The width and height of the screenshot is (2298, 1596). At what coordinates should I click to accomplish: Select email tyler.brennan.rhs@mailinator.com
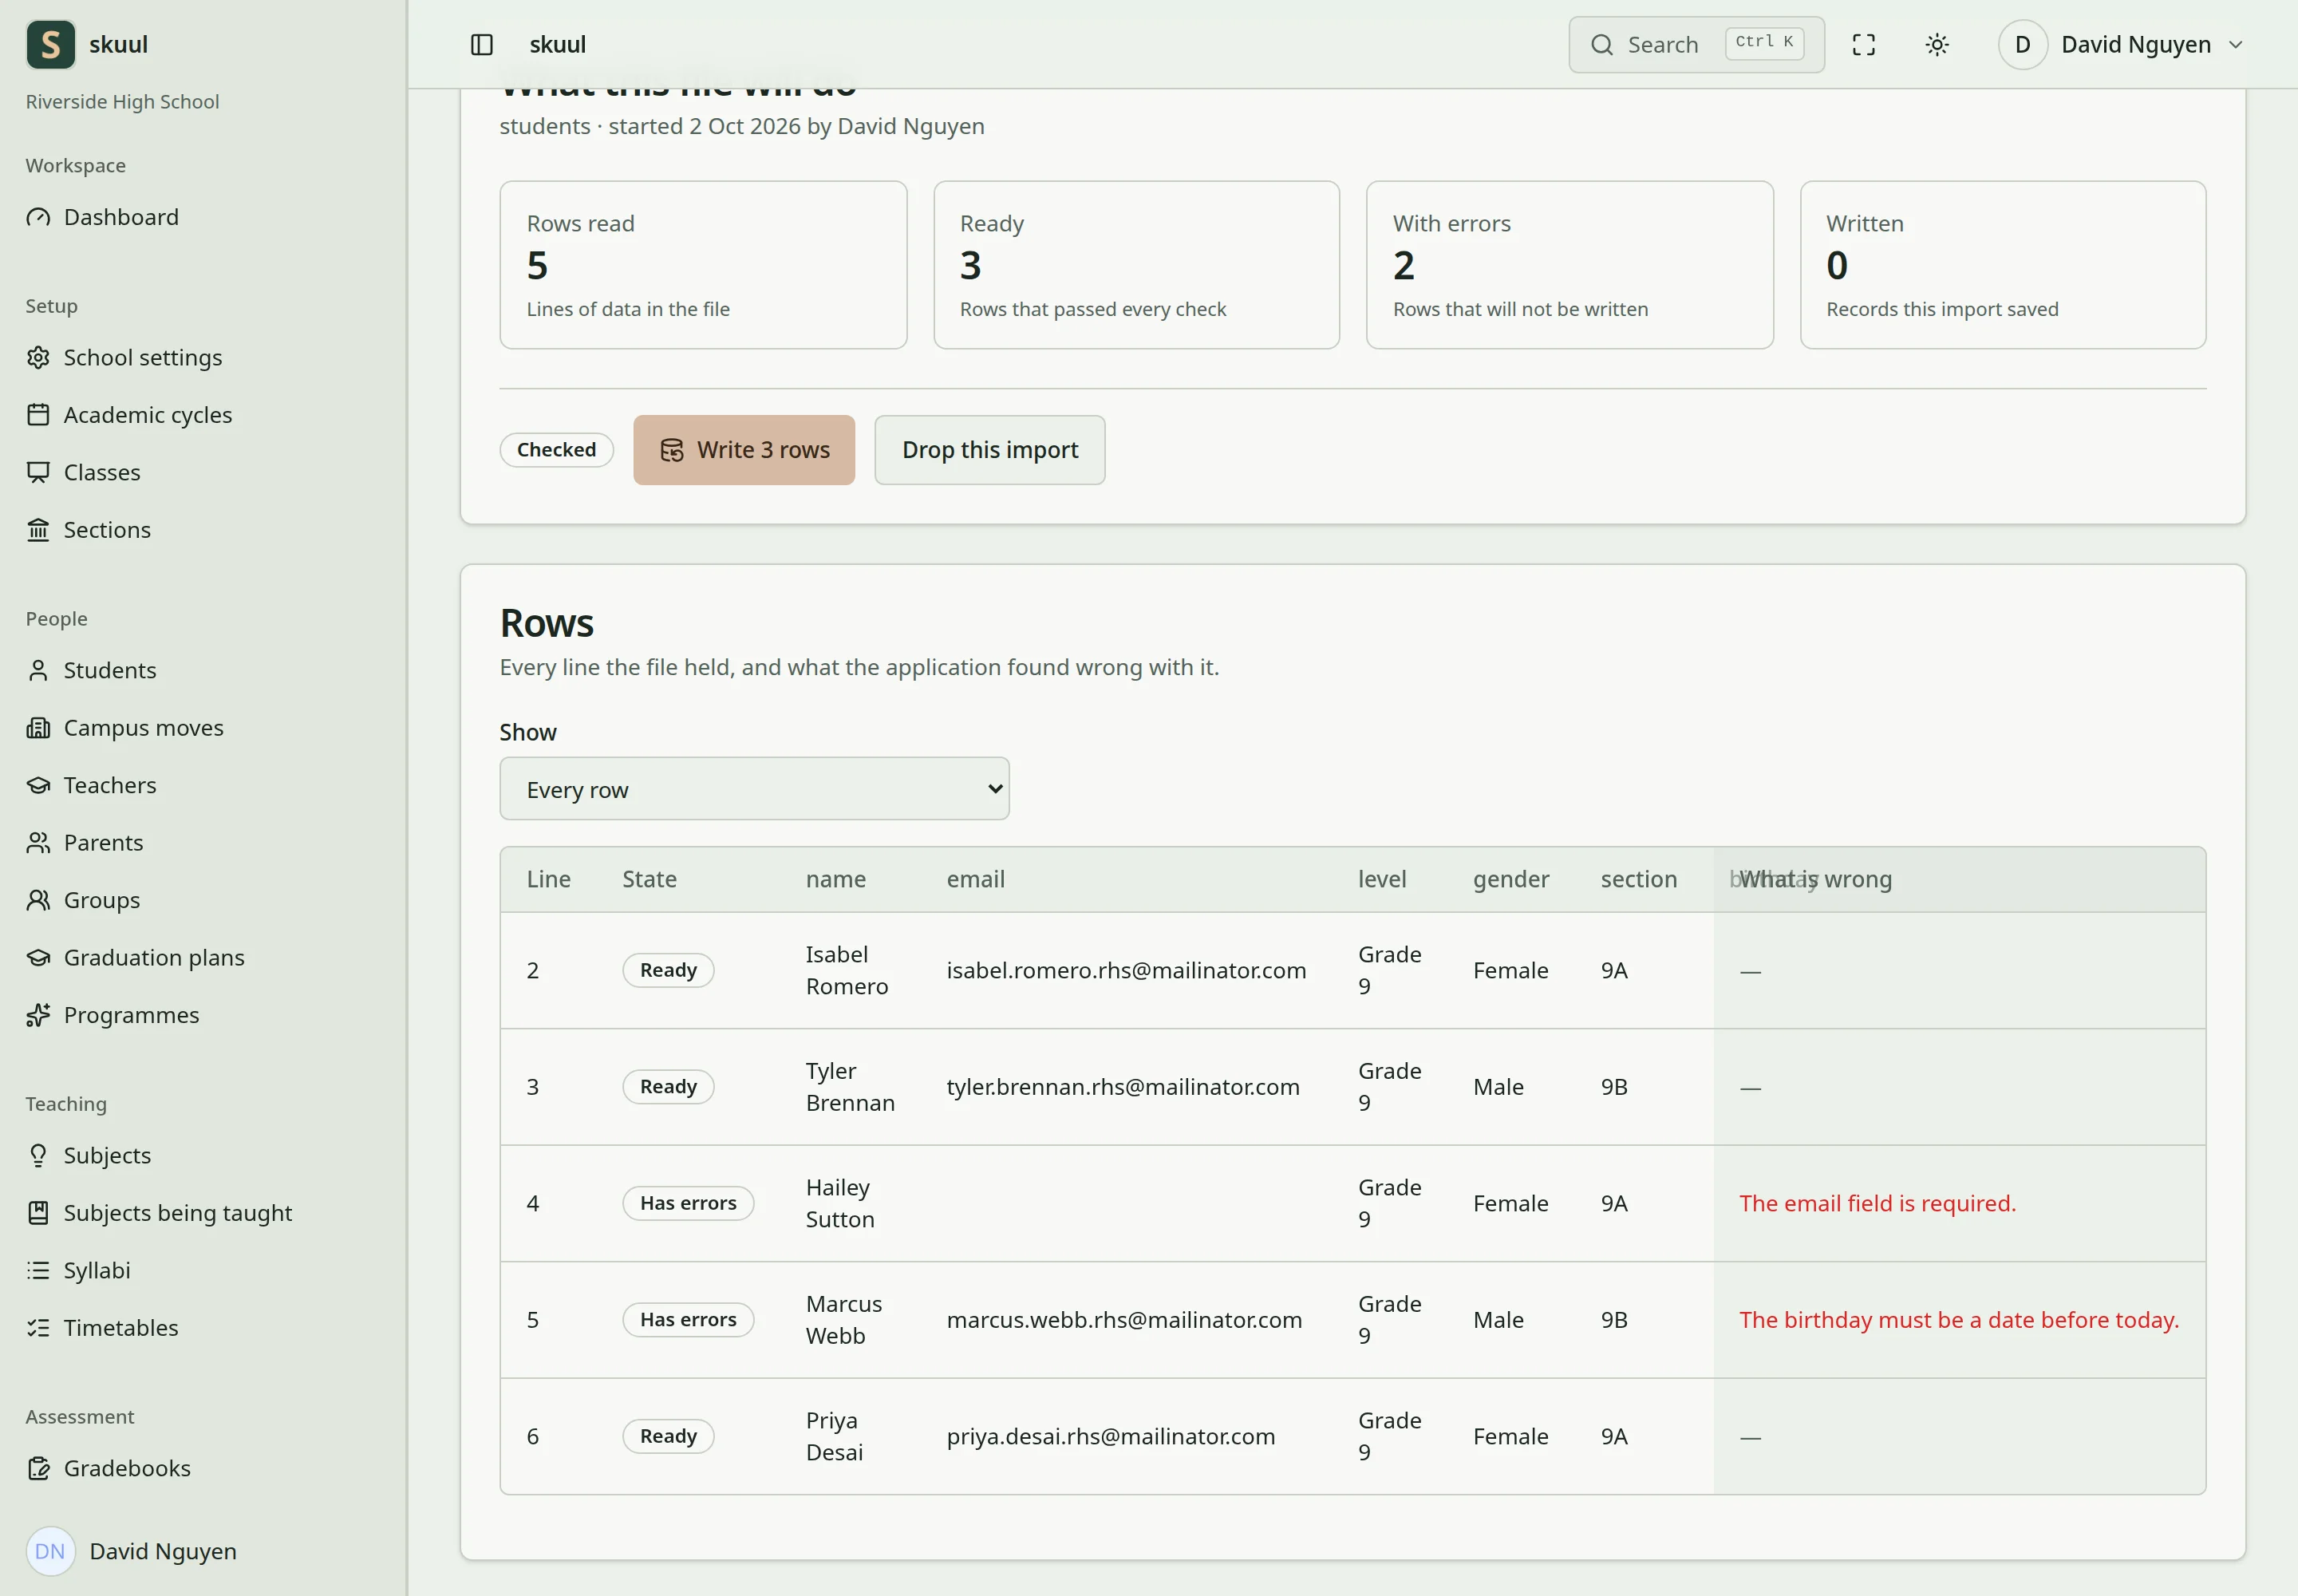(x=1123, y=1087)
